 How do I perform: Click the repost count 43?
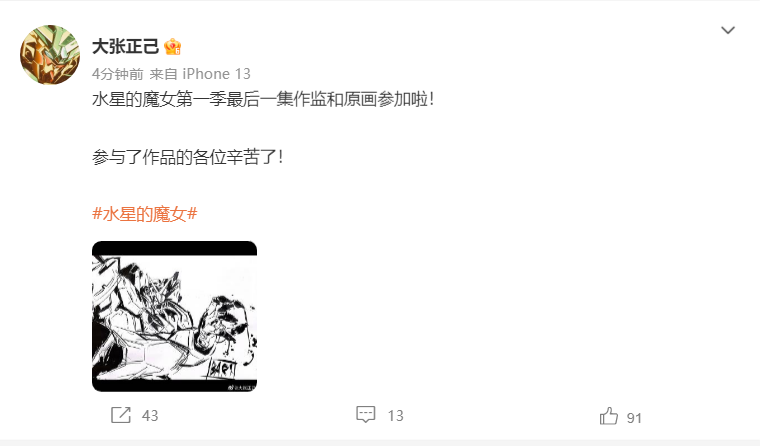[150, 415]
